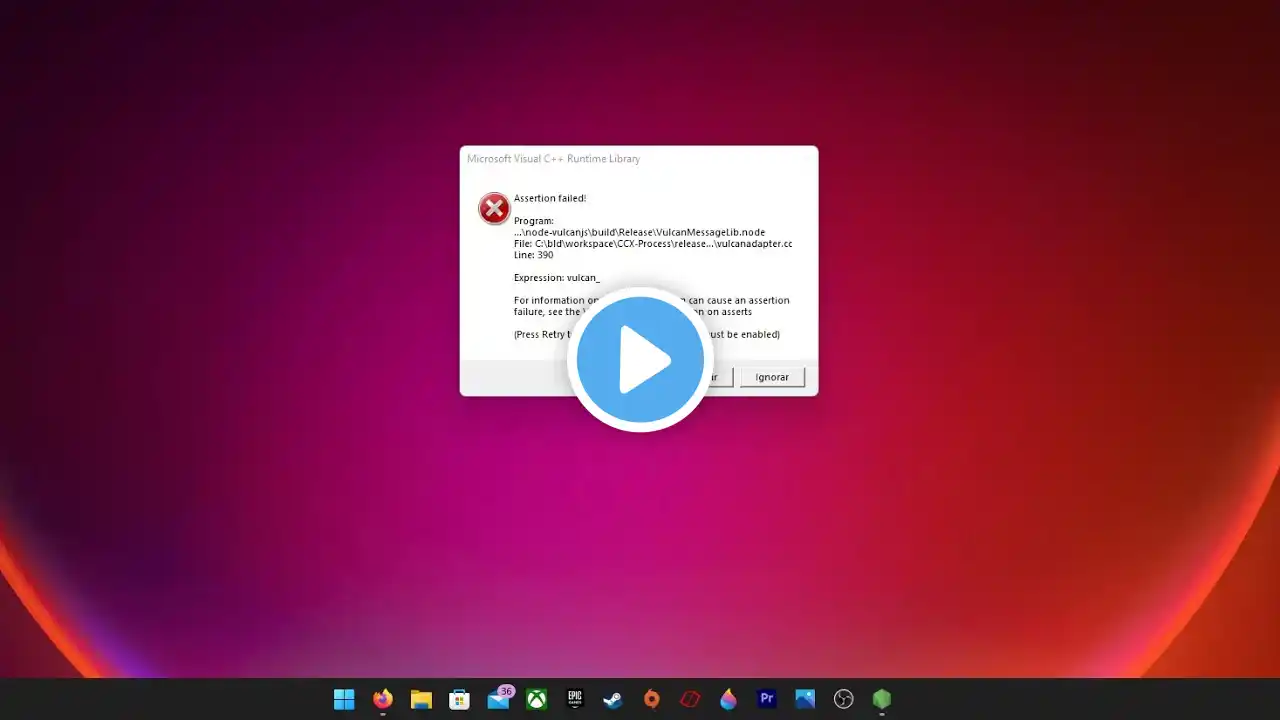Open the orange Origin taskbar icon
This screenshot has height=720, width=1280.
pos(652,699)
